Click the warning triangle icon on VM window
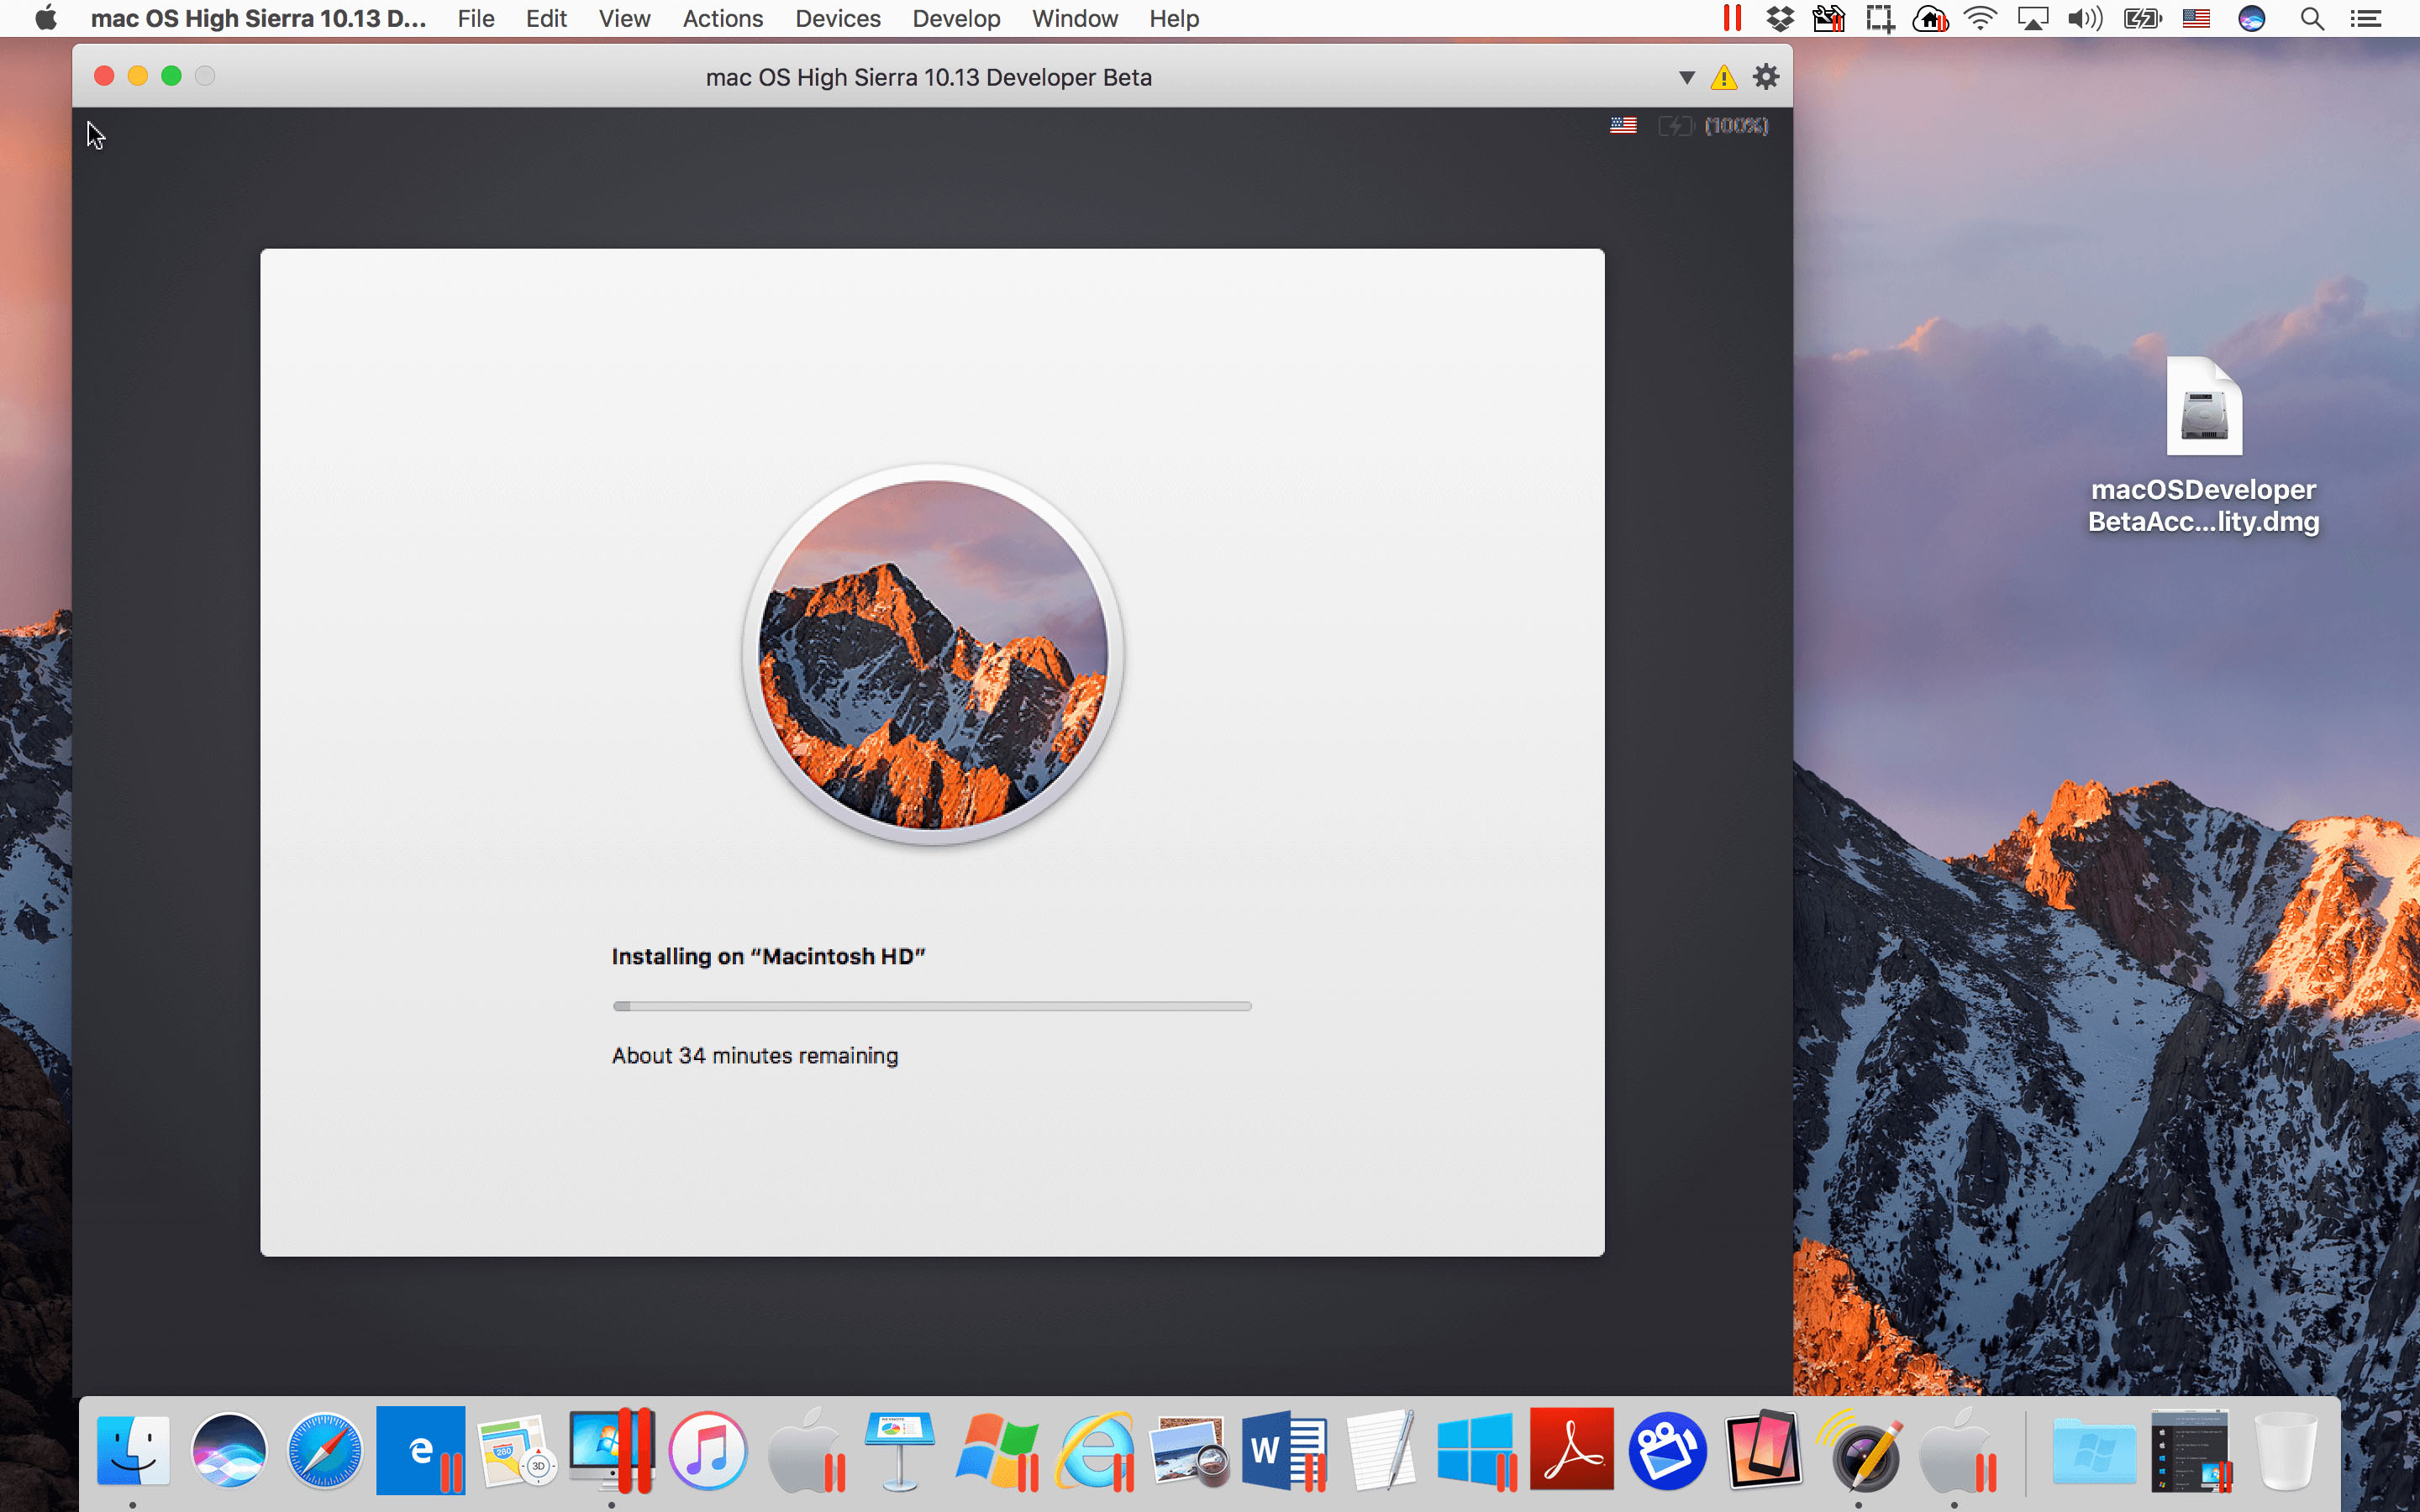This screenshot has height=1512, width=2420. click(x=1722, y=76)
